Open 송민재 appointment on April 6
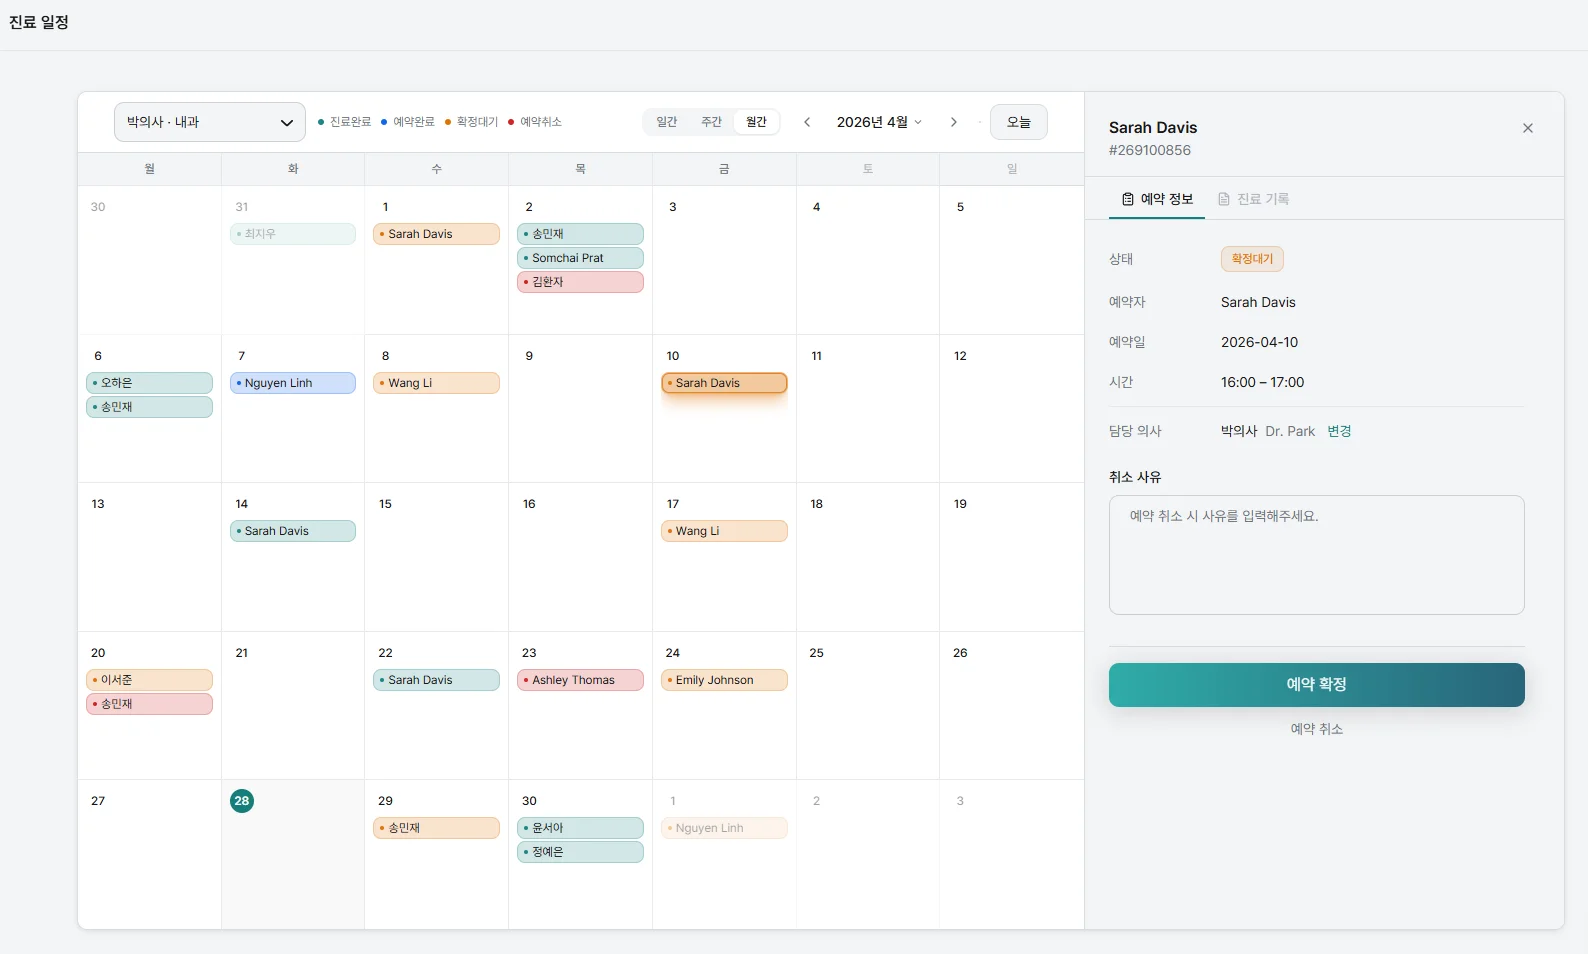The width and height of the screenshot is (1588, 954). click(x=149, y=407)
